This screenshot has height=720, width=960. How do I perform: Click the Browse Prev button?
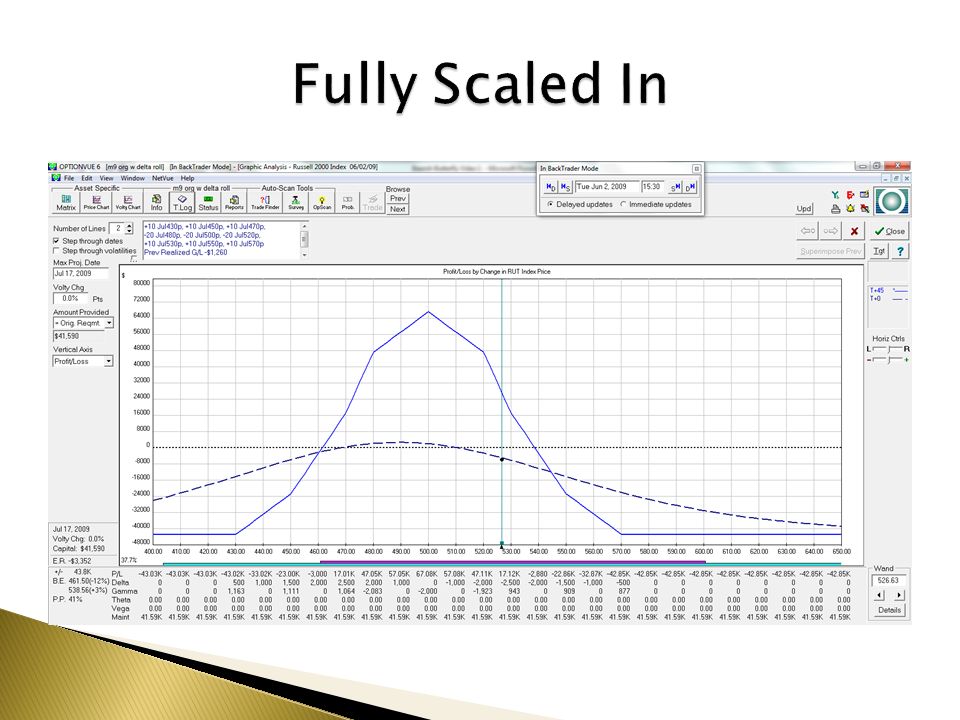(398, 198)
